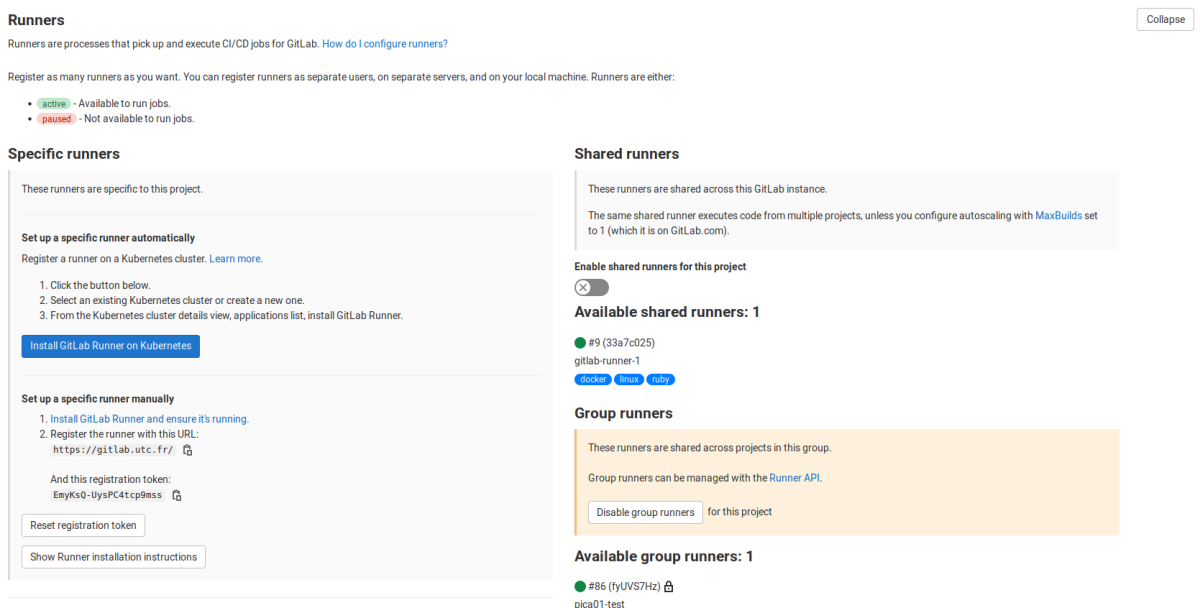Open the MaxBuilds link
The height and width of the screenshot is (608, 1200).
[x=1058, y=215]
